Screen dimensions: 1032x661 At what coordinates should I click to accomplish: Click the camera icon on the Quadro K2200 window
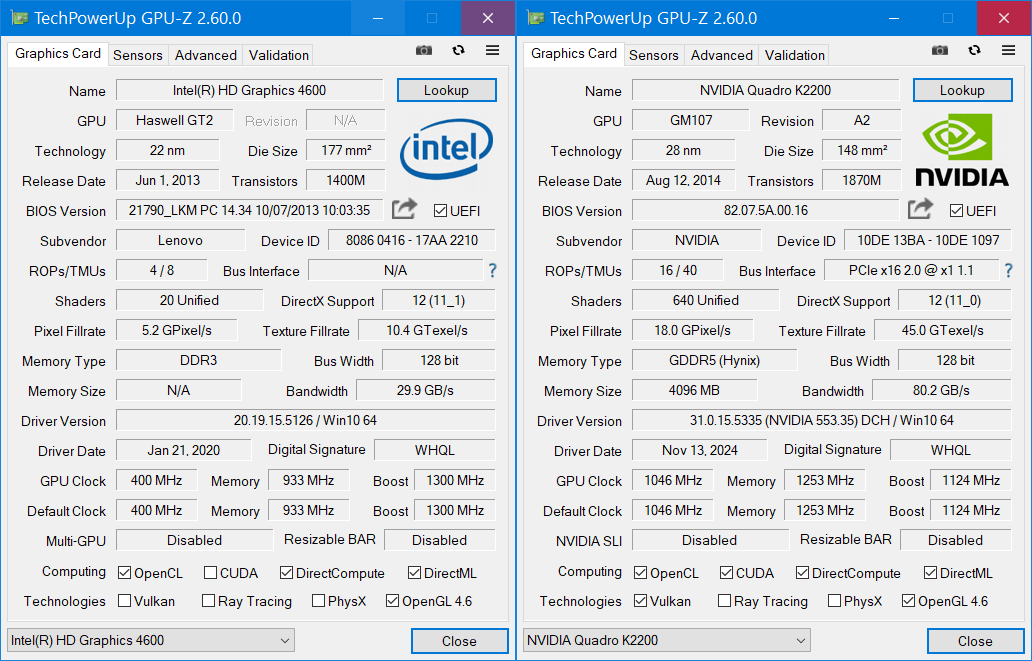tap(939, 49)
